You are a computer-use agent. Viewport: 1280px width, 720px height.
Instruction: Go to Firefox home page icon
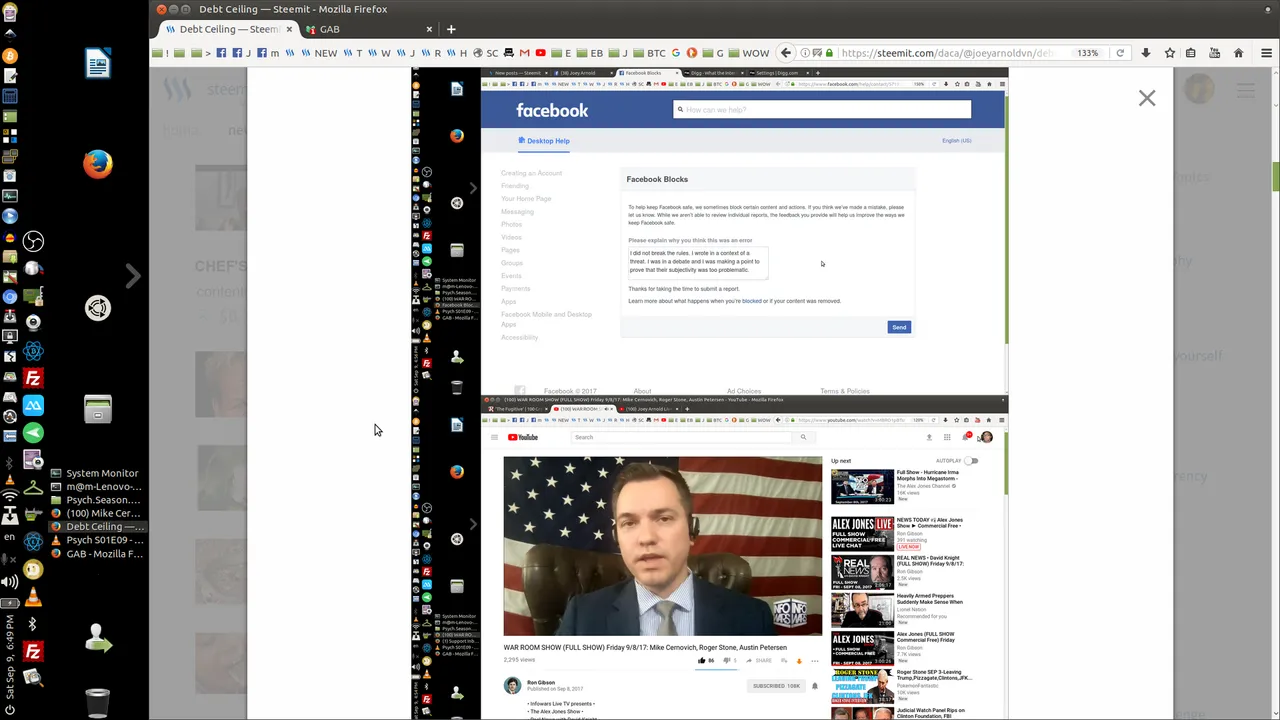tap(1238, 53)
